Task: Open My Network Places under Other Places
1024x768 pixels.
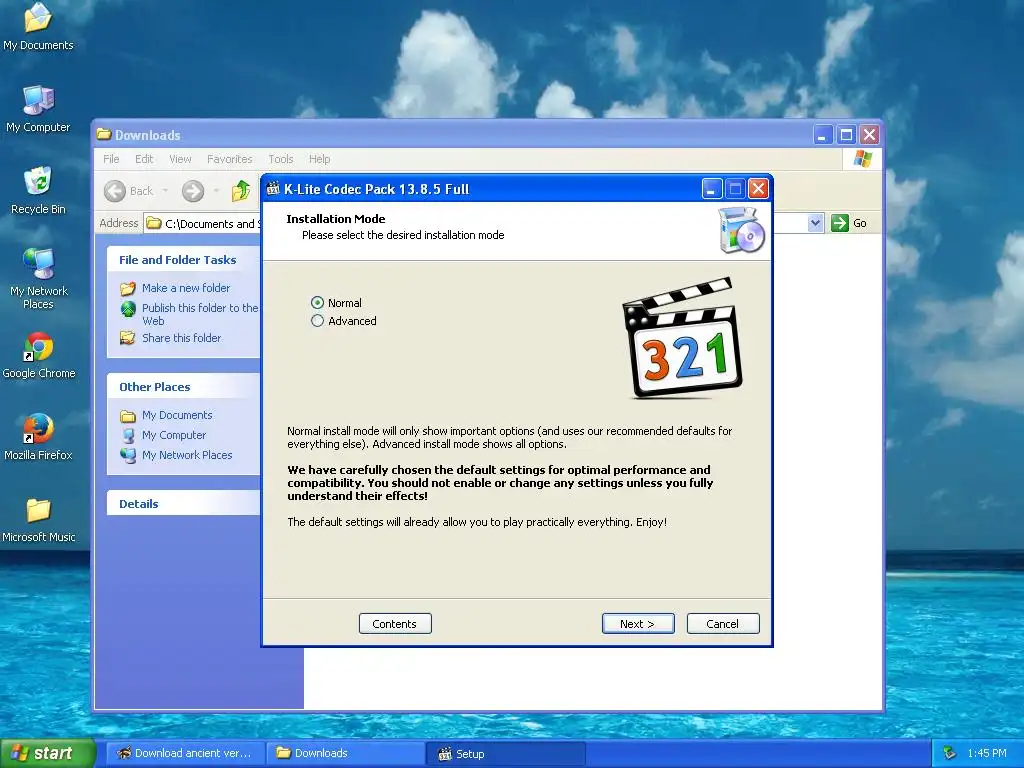Action: pos(187,455)
